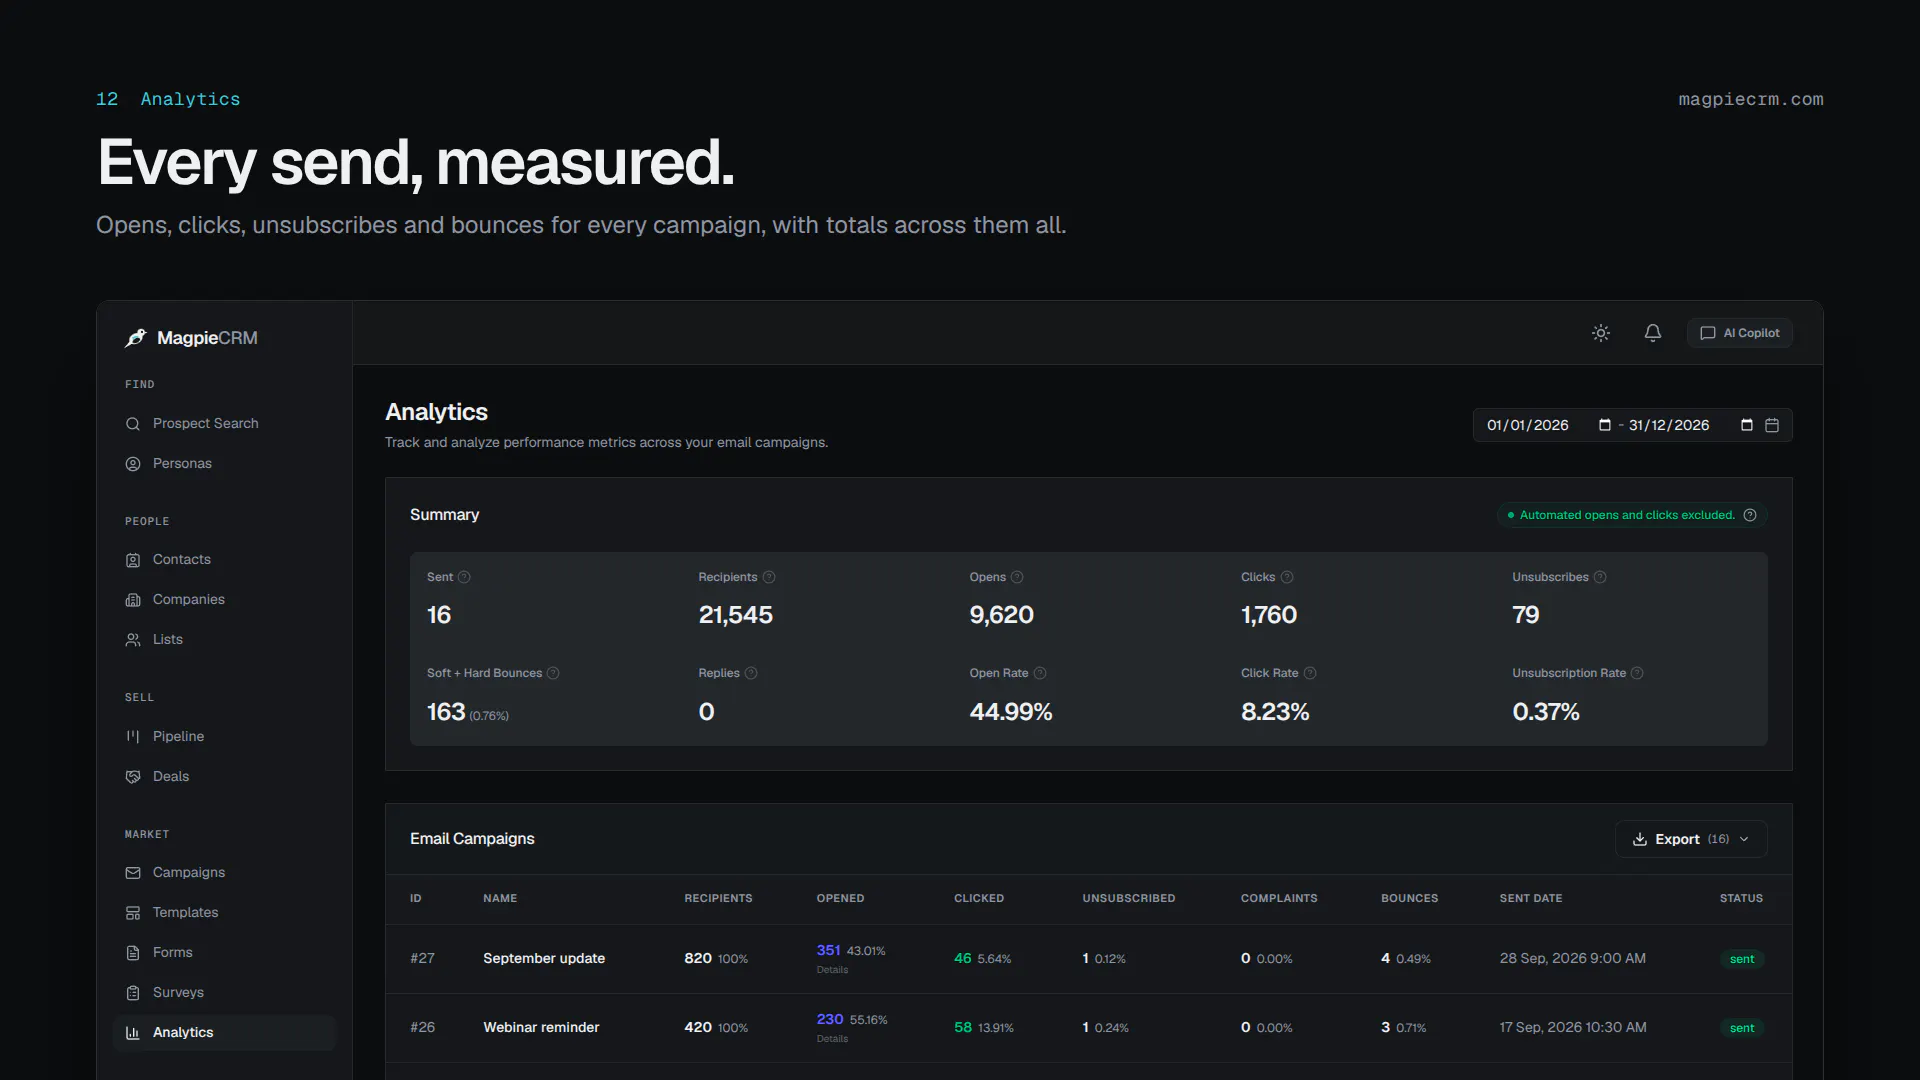Click sent status badge for campaign #27
Screen dimensions: 1920x1080
1742,959
